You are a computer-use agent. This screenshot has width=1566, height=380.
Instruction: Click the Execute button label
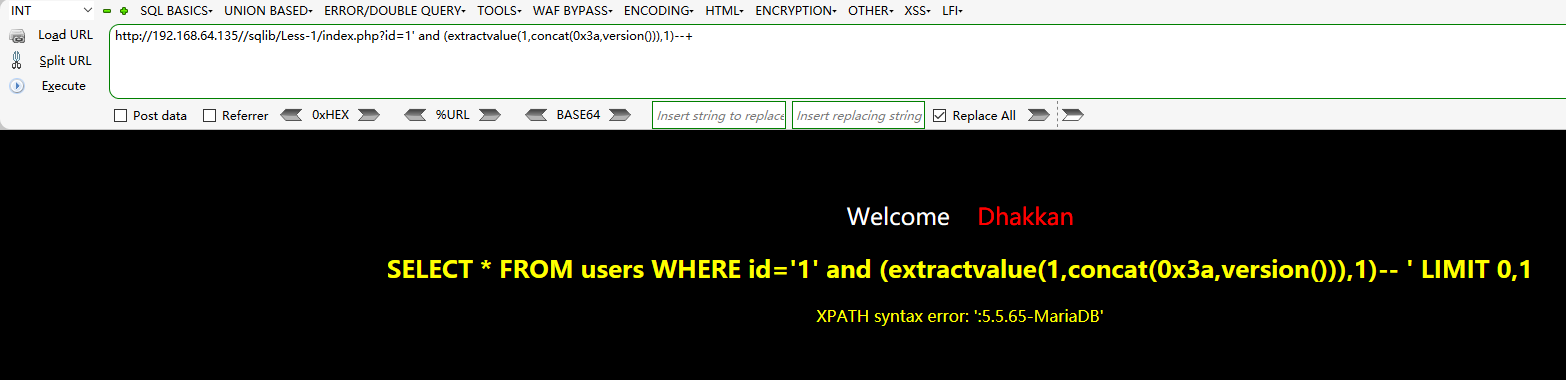[x=64, y=86]
